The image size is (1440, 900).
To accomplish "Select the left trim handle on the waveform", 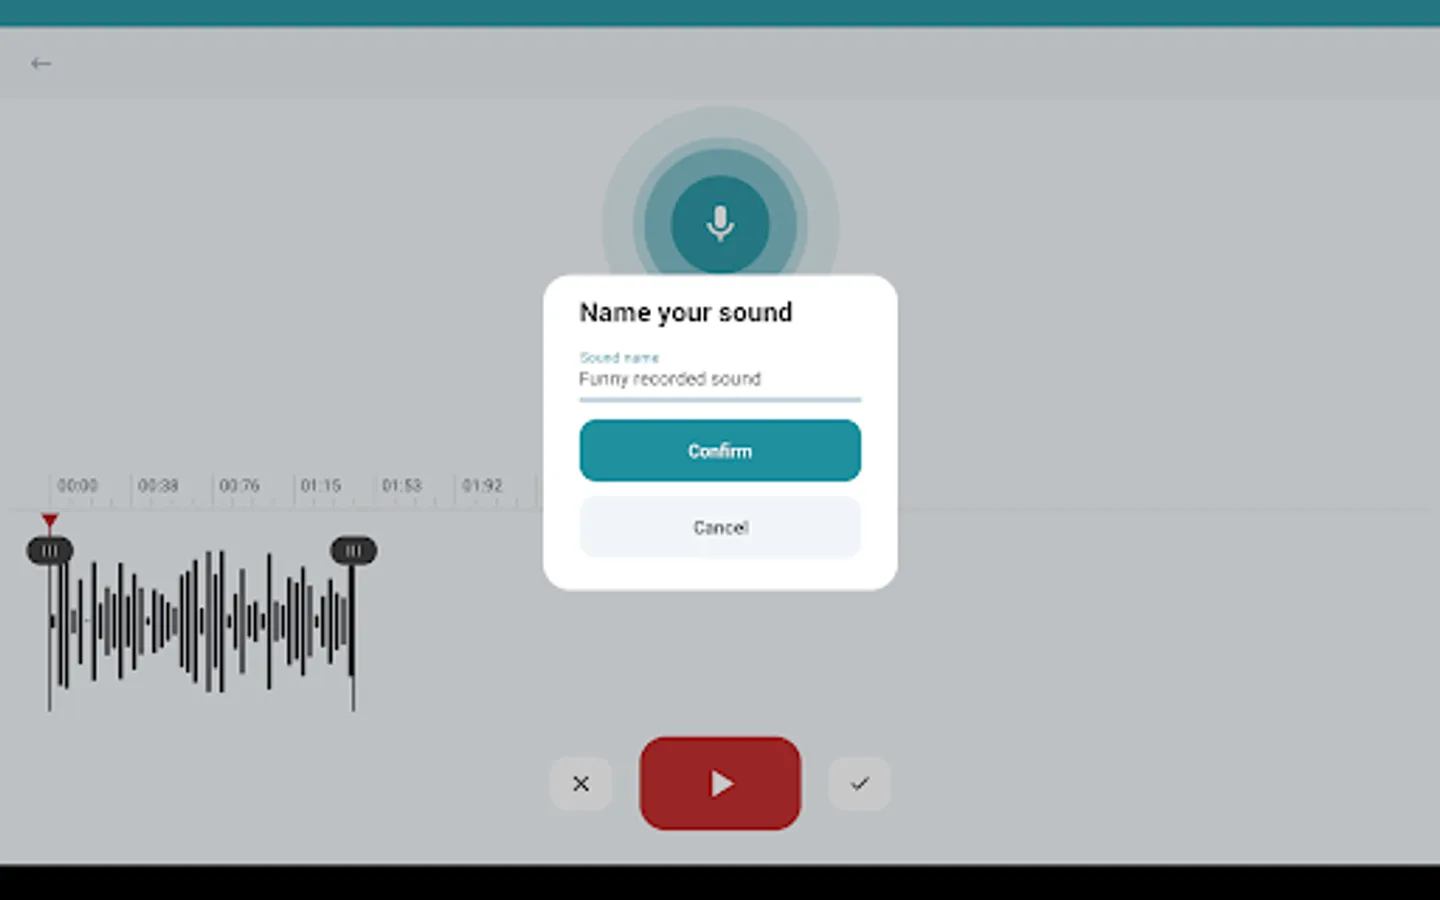I will click(50, 550).
